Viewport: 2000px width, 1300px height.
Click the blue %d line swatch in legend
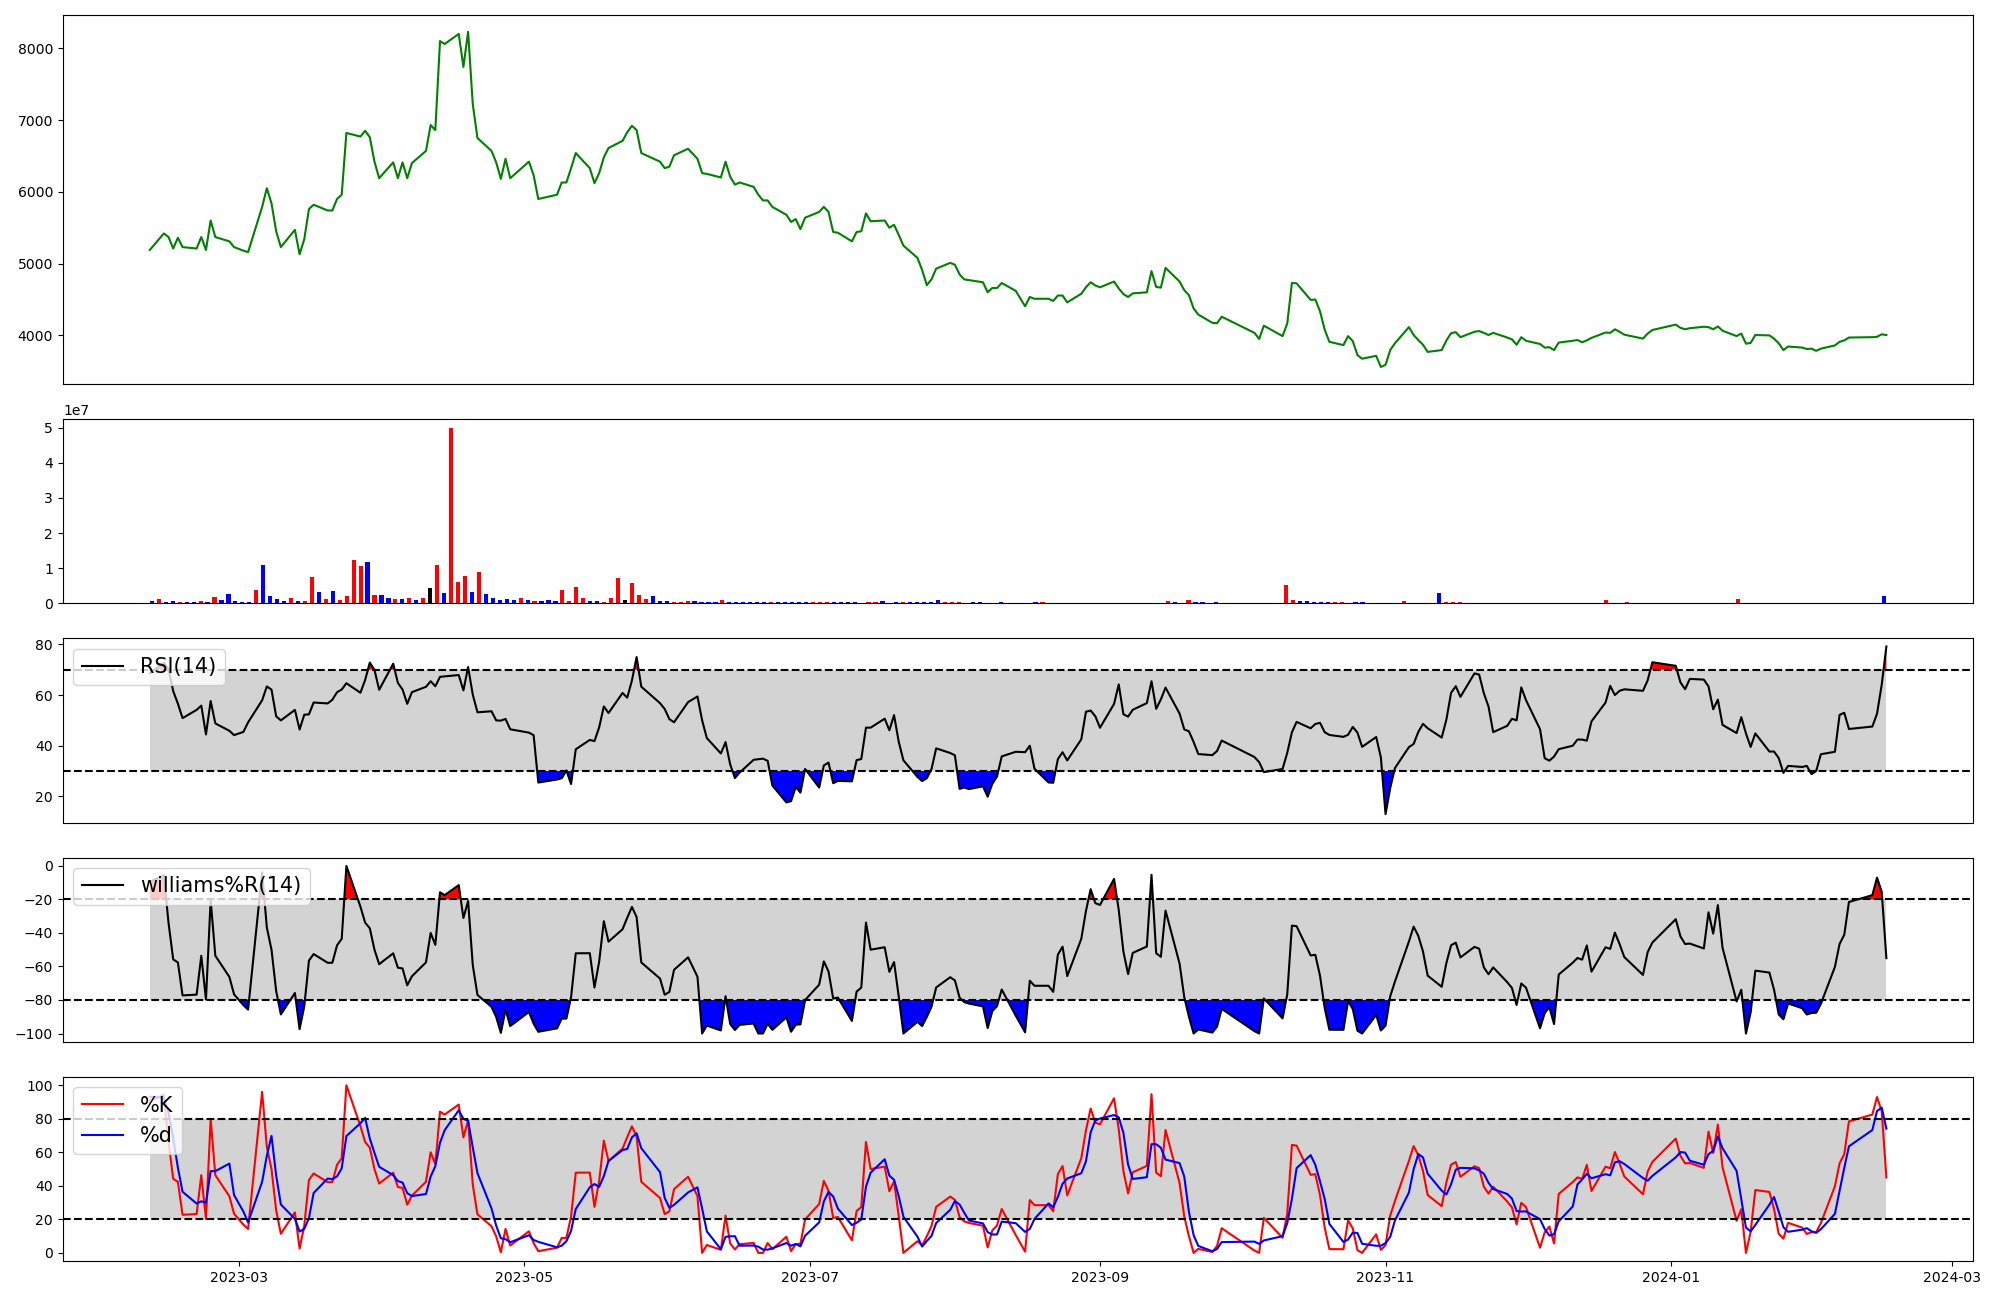click(x=103, y=1135)
